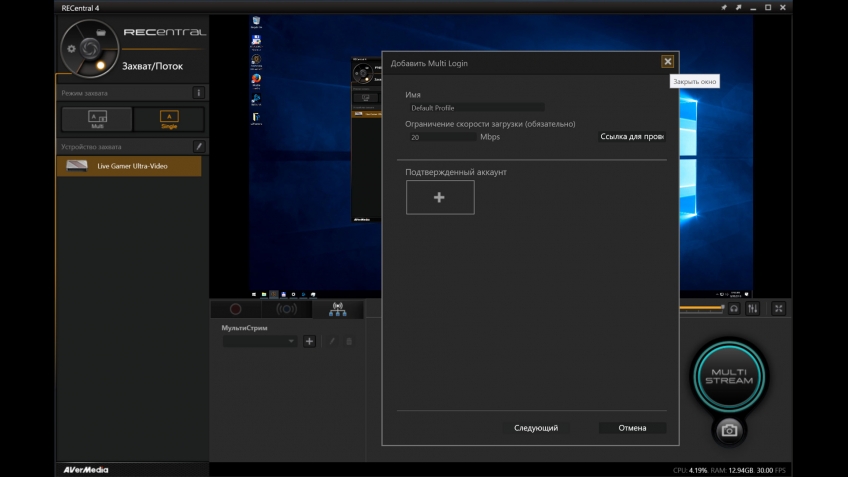Click the aperture center of the wheel

point(90,49)
